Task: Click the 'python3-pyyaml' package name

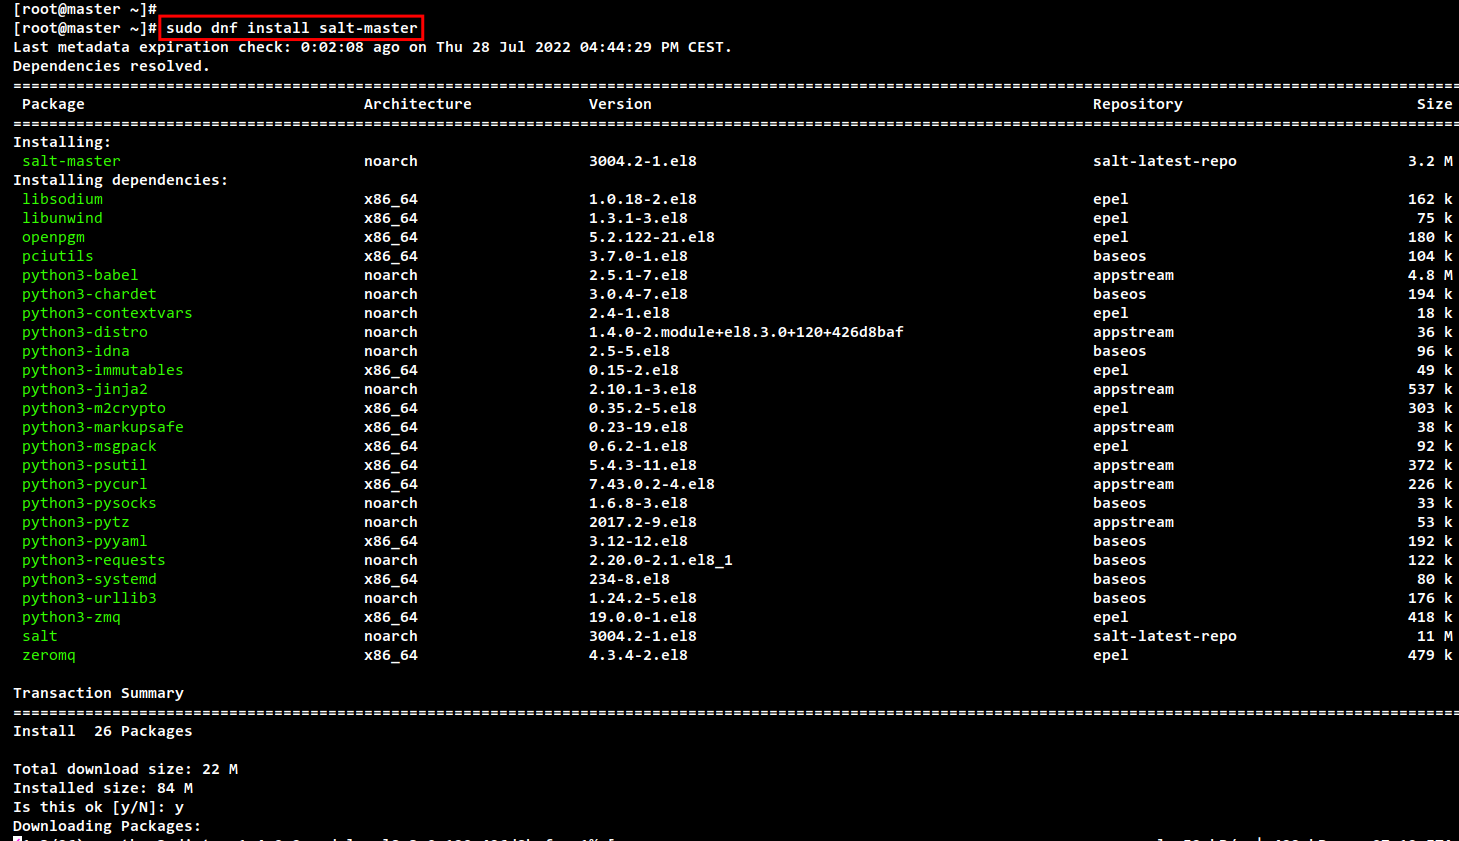Action: pyautogui.click(x=85, y=541)
